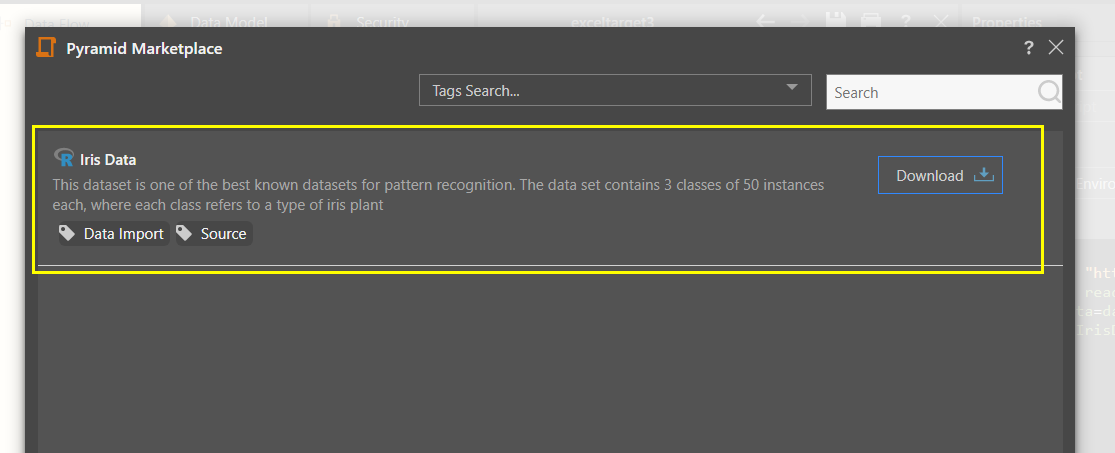The image size is (1115, 453).
Task: Click the orange Pyramid Marketplace title icon
Action: coord(45,48)
